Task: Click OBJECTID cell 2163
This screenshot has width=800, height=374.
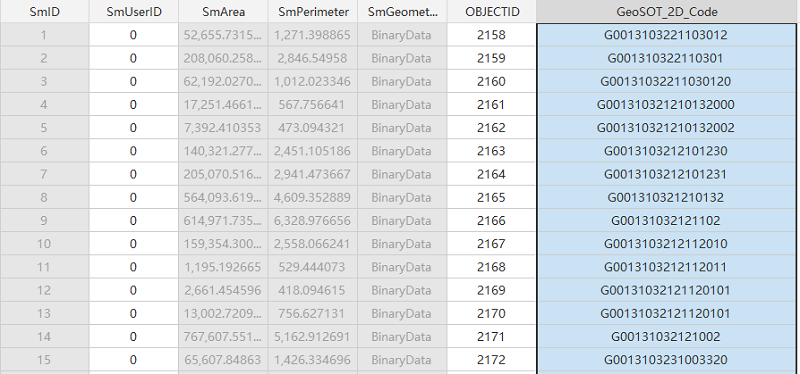Action: [x=492, y=151]
